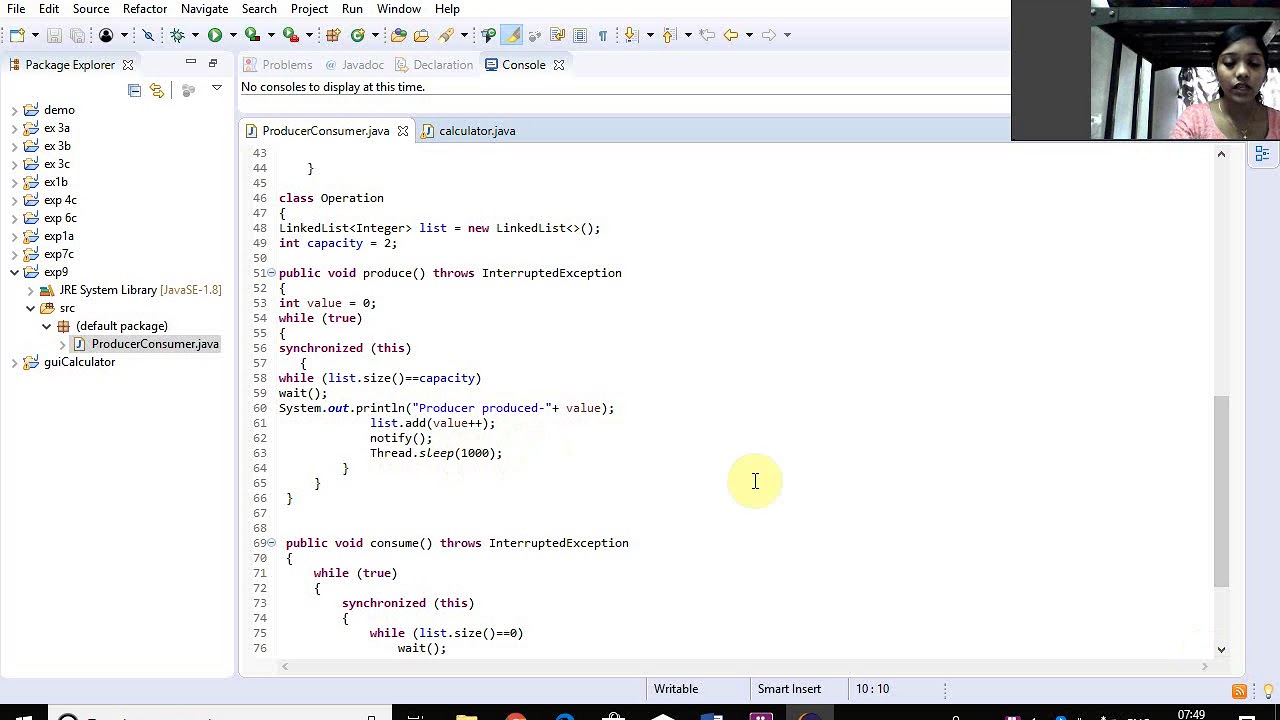Open the Navigate menu
Image resolution: width=1280 pixels, height=720 pixels.
point(204,9)
